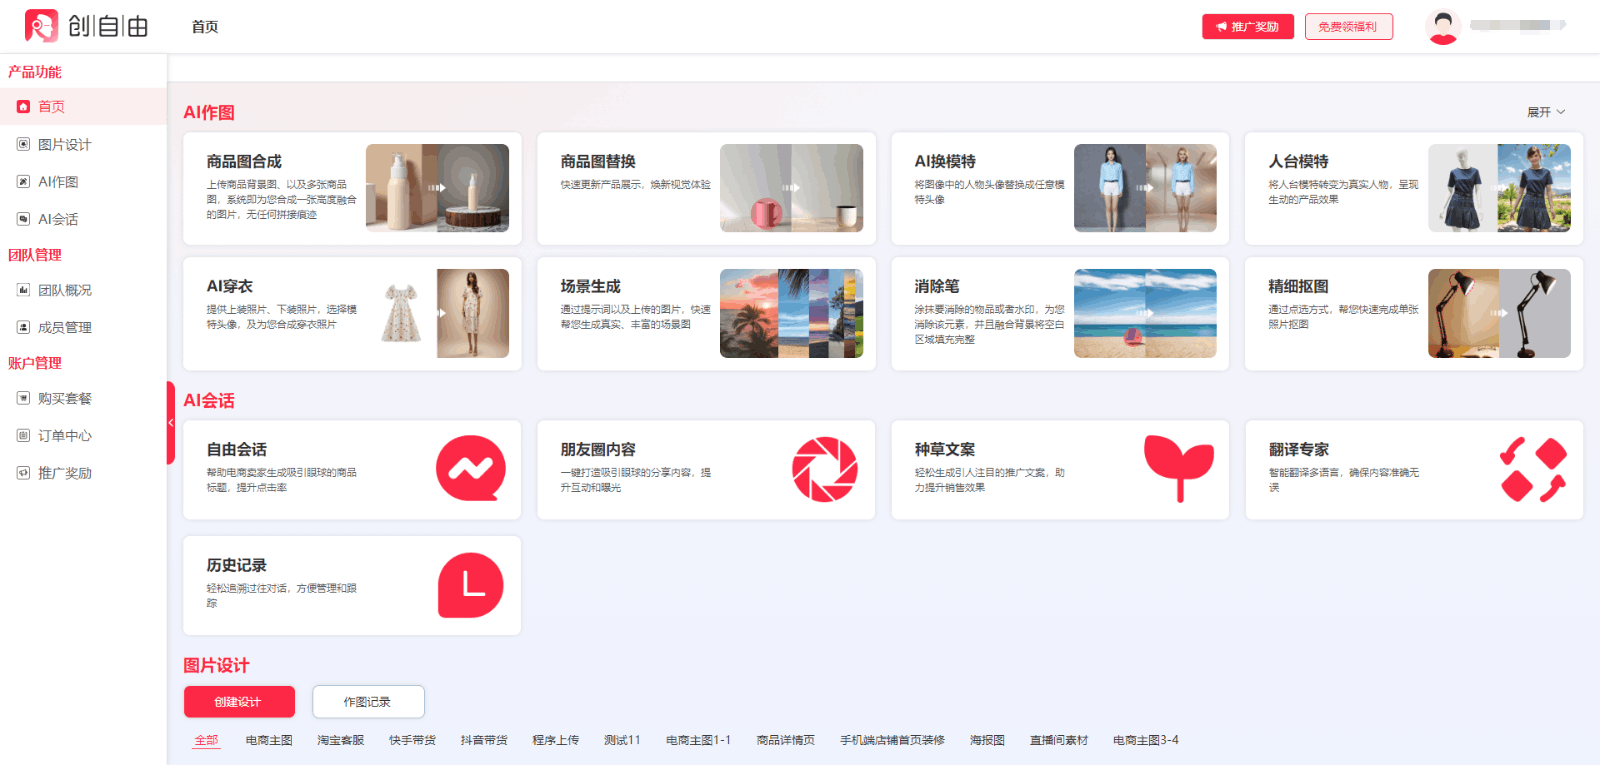Select the 海报图 category tab

point(987,740)
